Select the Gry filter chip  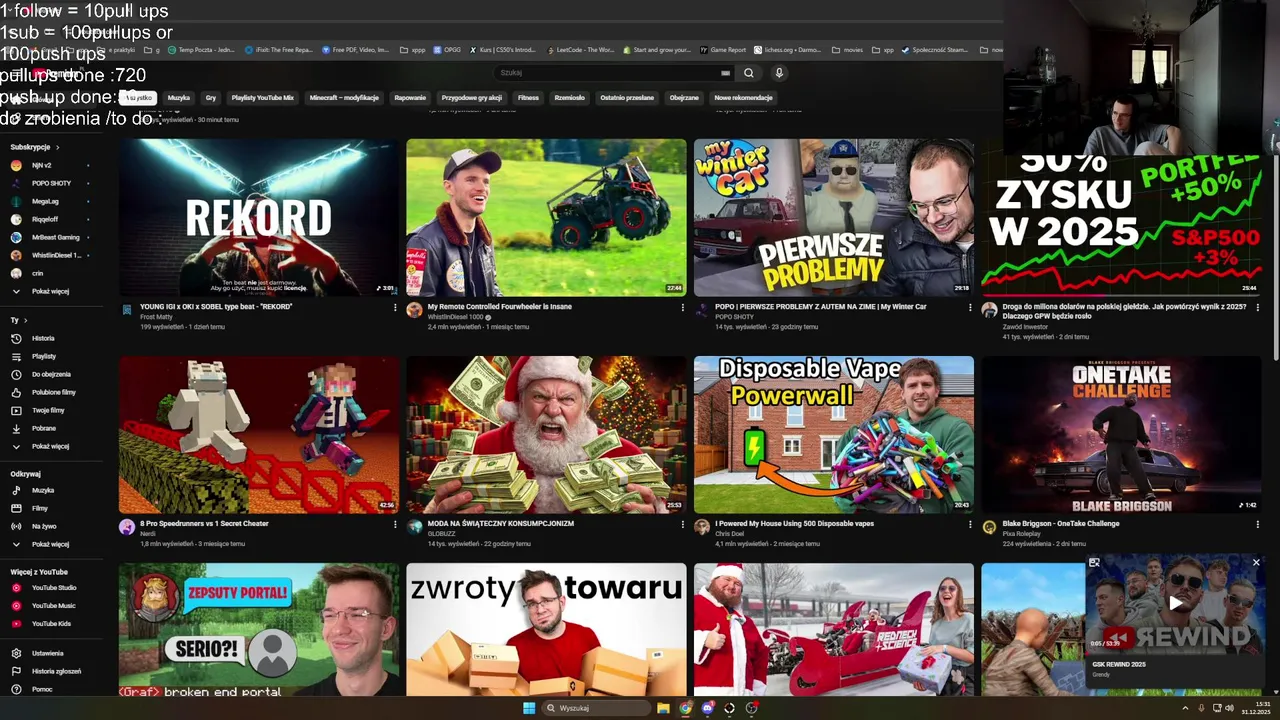211,98
